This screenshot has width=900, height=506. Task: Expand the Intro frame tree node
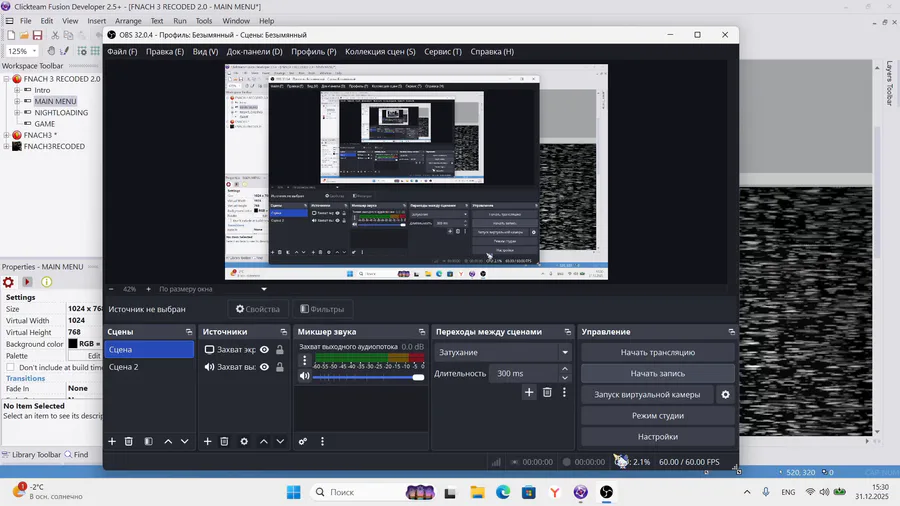(x=17, y=90)
